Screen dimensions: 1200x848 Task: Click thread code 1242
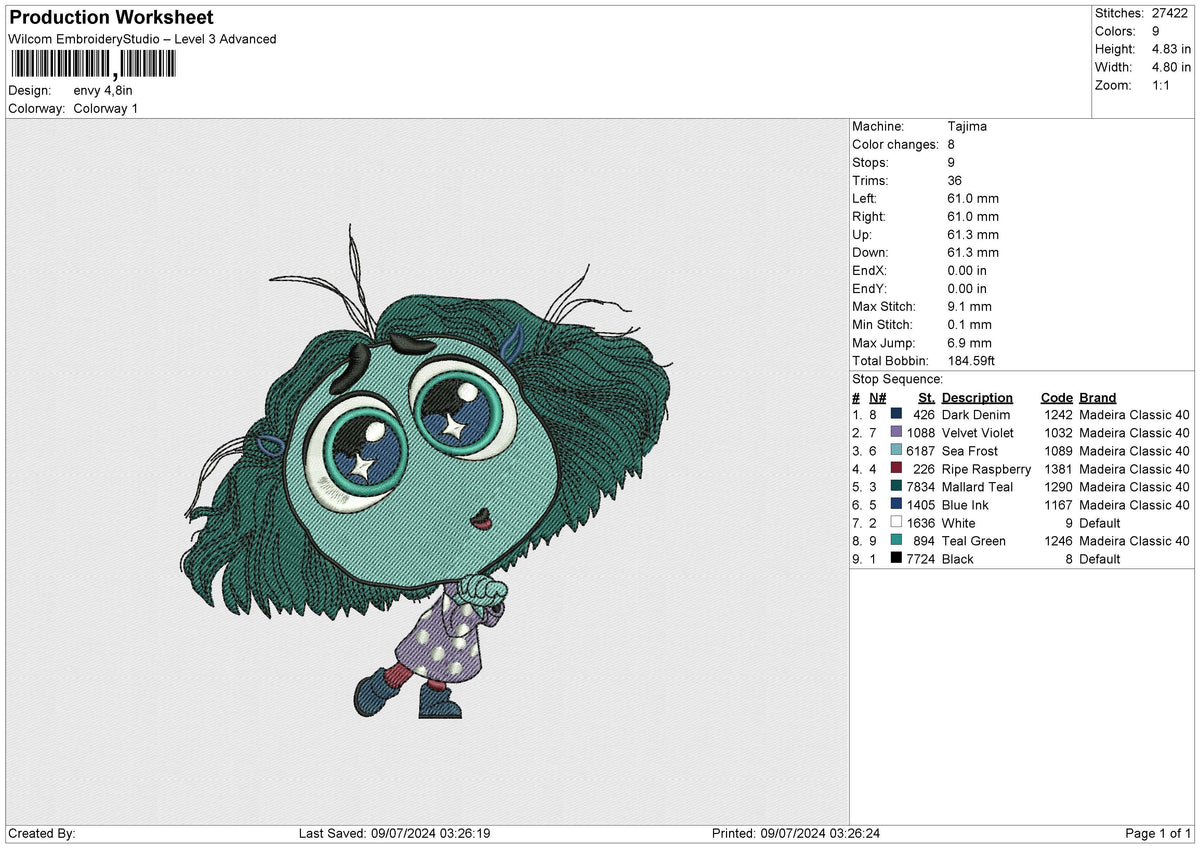1059,414
